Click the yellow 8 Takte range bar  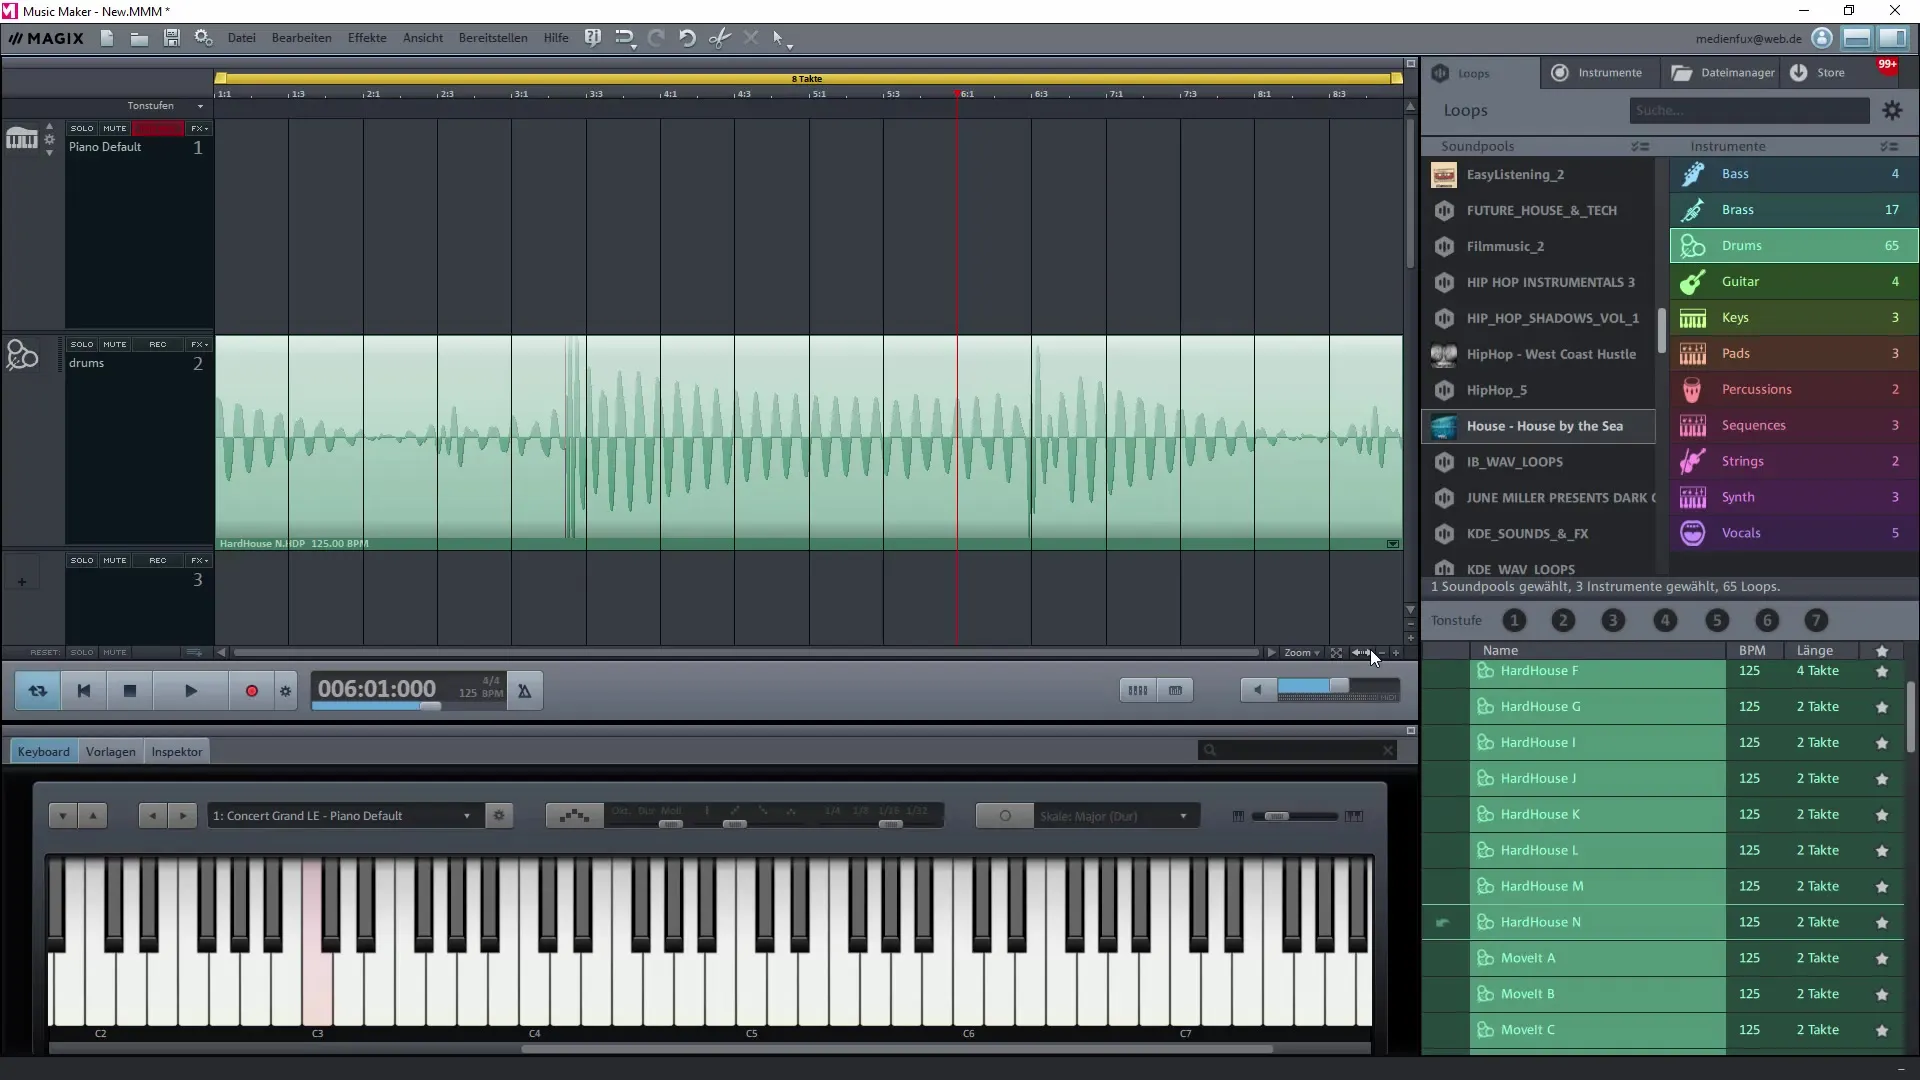click(808, 78)
